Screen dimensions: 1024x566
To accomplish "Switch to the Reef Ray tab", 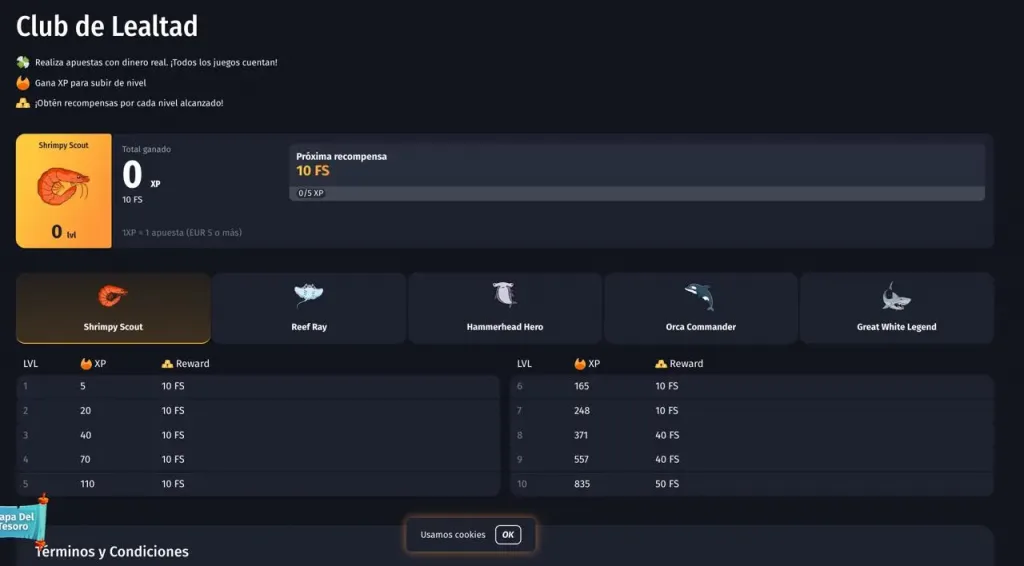I will point(308,309).
